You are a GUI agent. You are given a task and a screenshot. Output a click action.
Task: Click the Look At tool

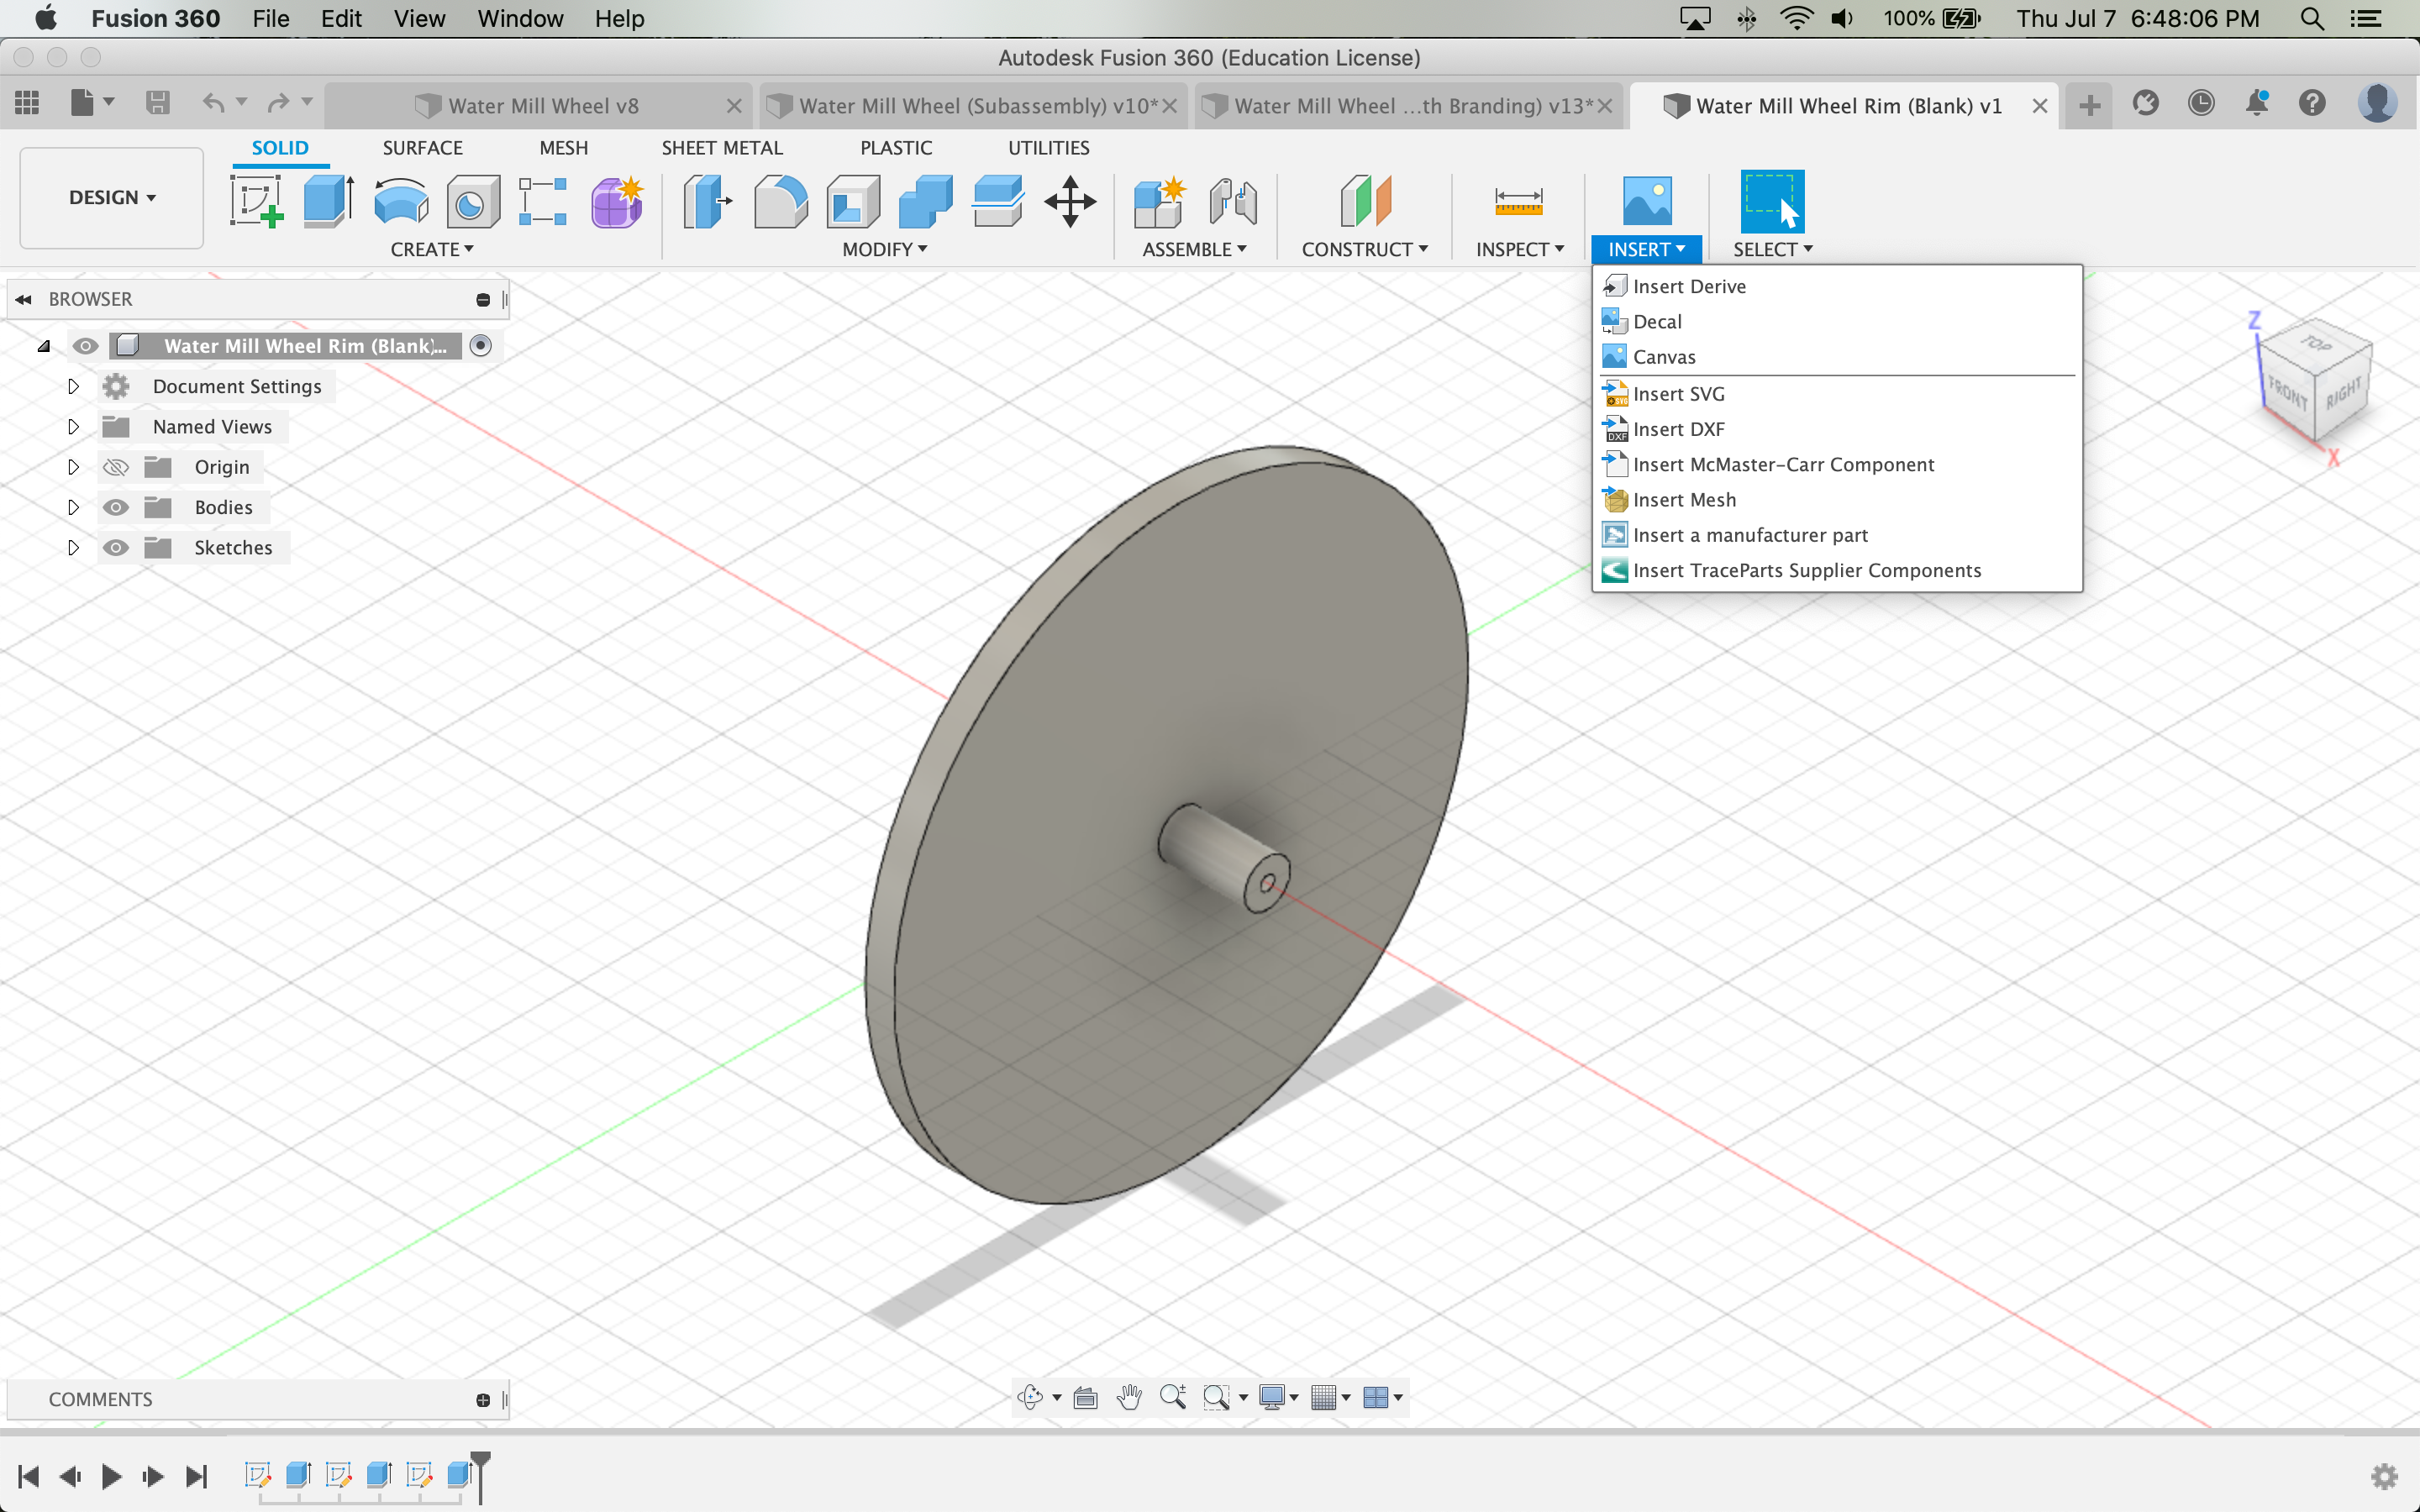(x=1085, y=1397)
